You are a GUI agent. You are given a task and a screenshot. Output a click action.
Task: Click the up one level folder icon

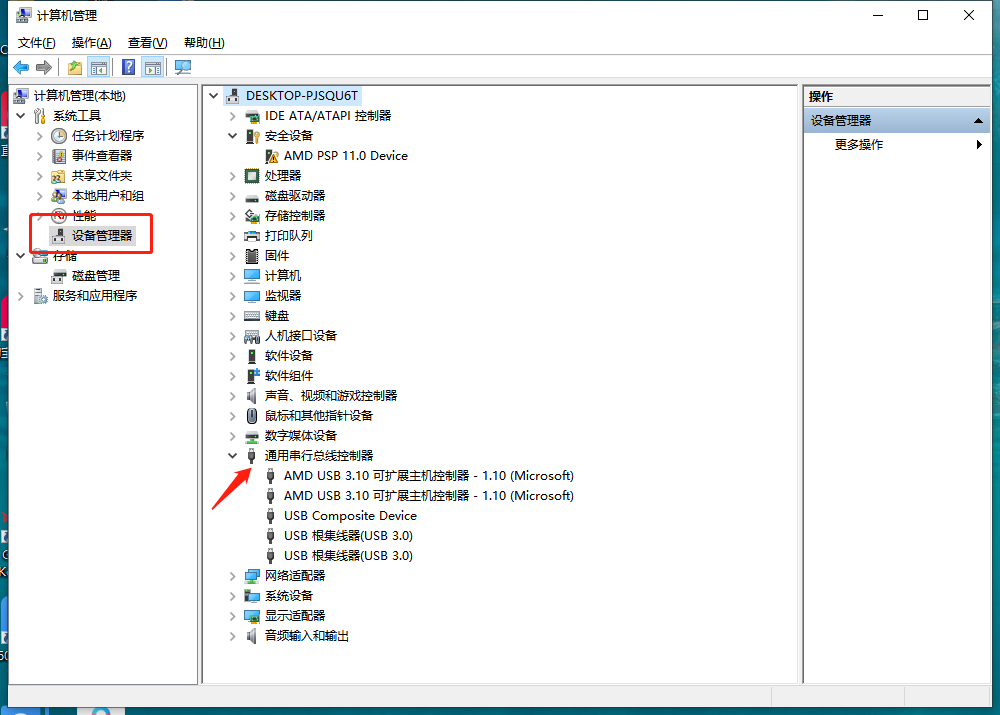tap(75, 67)
